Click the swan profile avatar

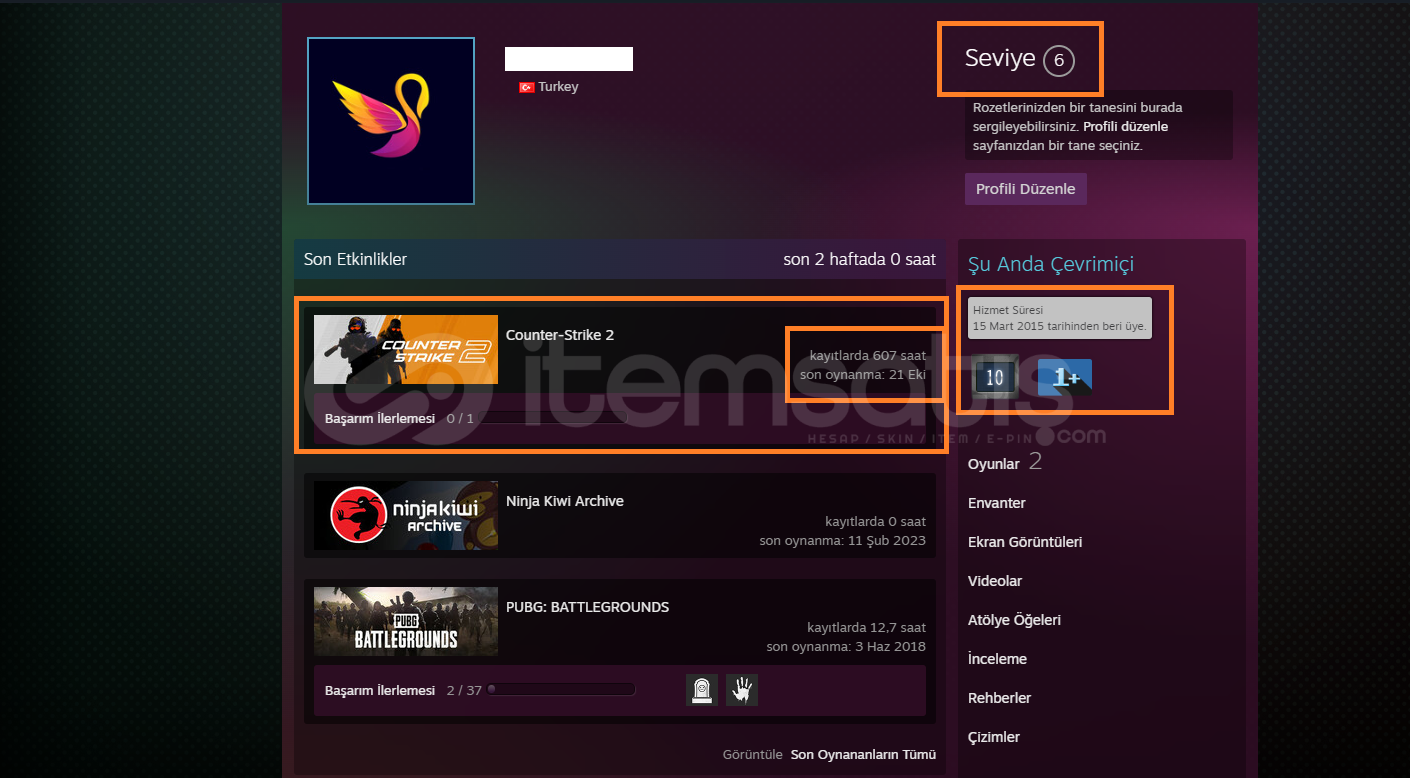click(391, 120)
